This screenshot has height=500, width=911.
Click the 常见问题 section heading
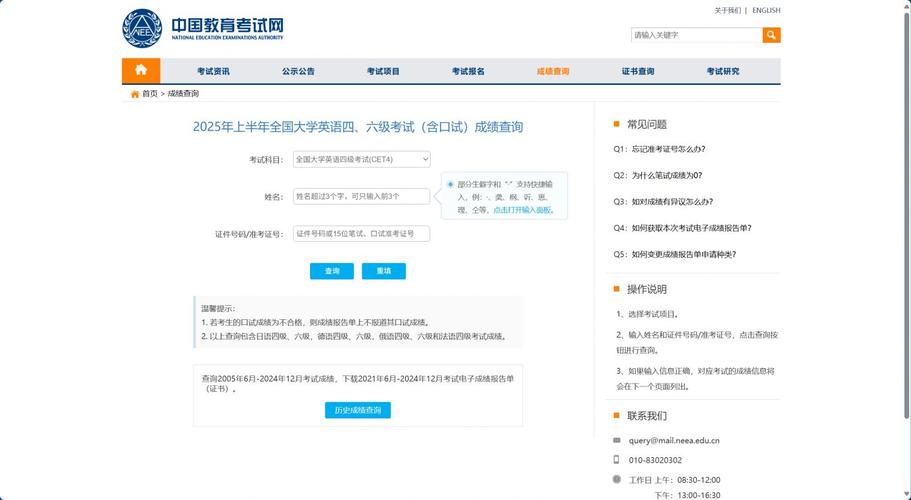[x=647, y=124]
